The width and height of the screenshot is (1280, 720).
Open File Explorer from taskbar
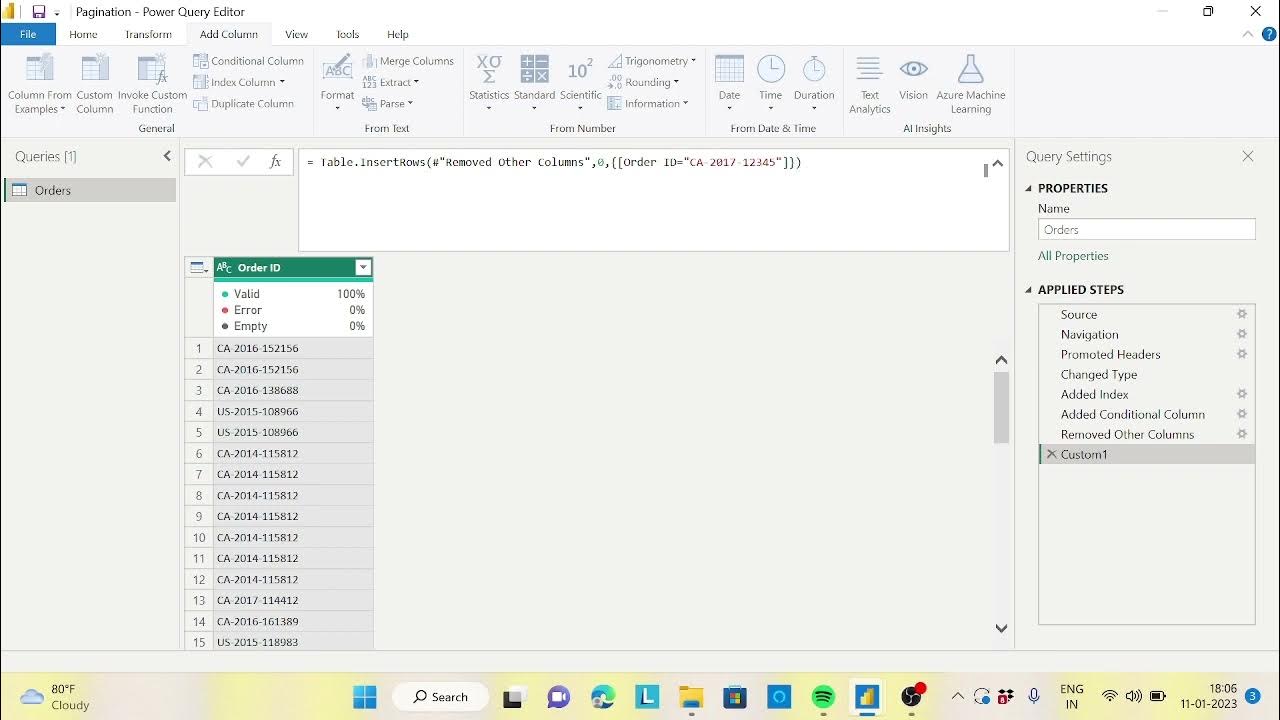click(691, 697)
